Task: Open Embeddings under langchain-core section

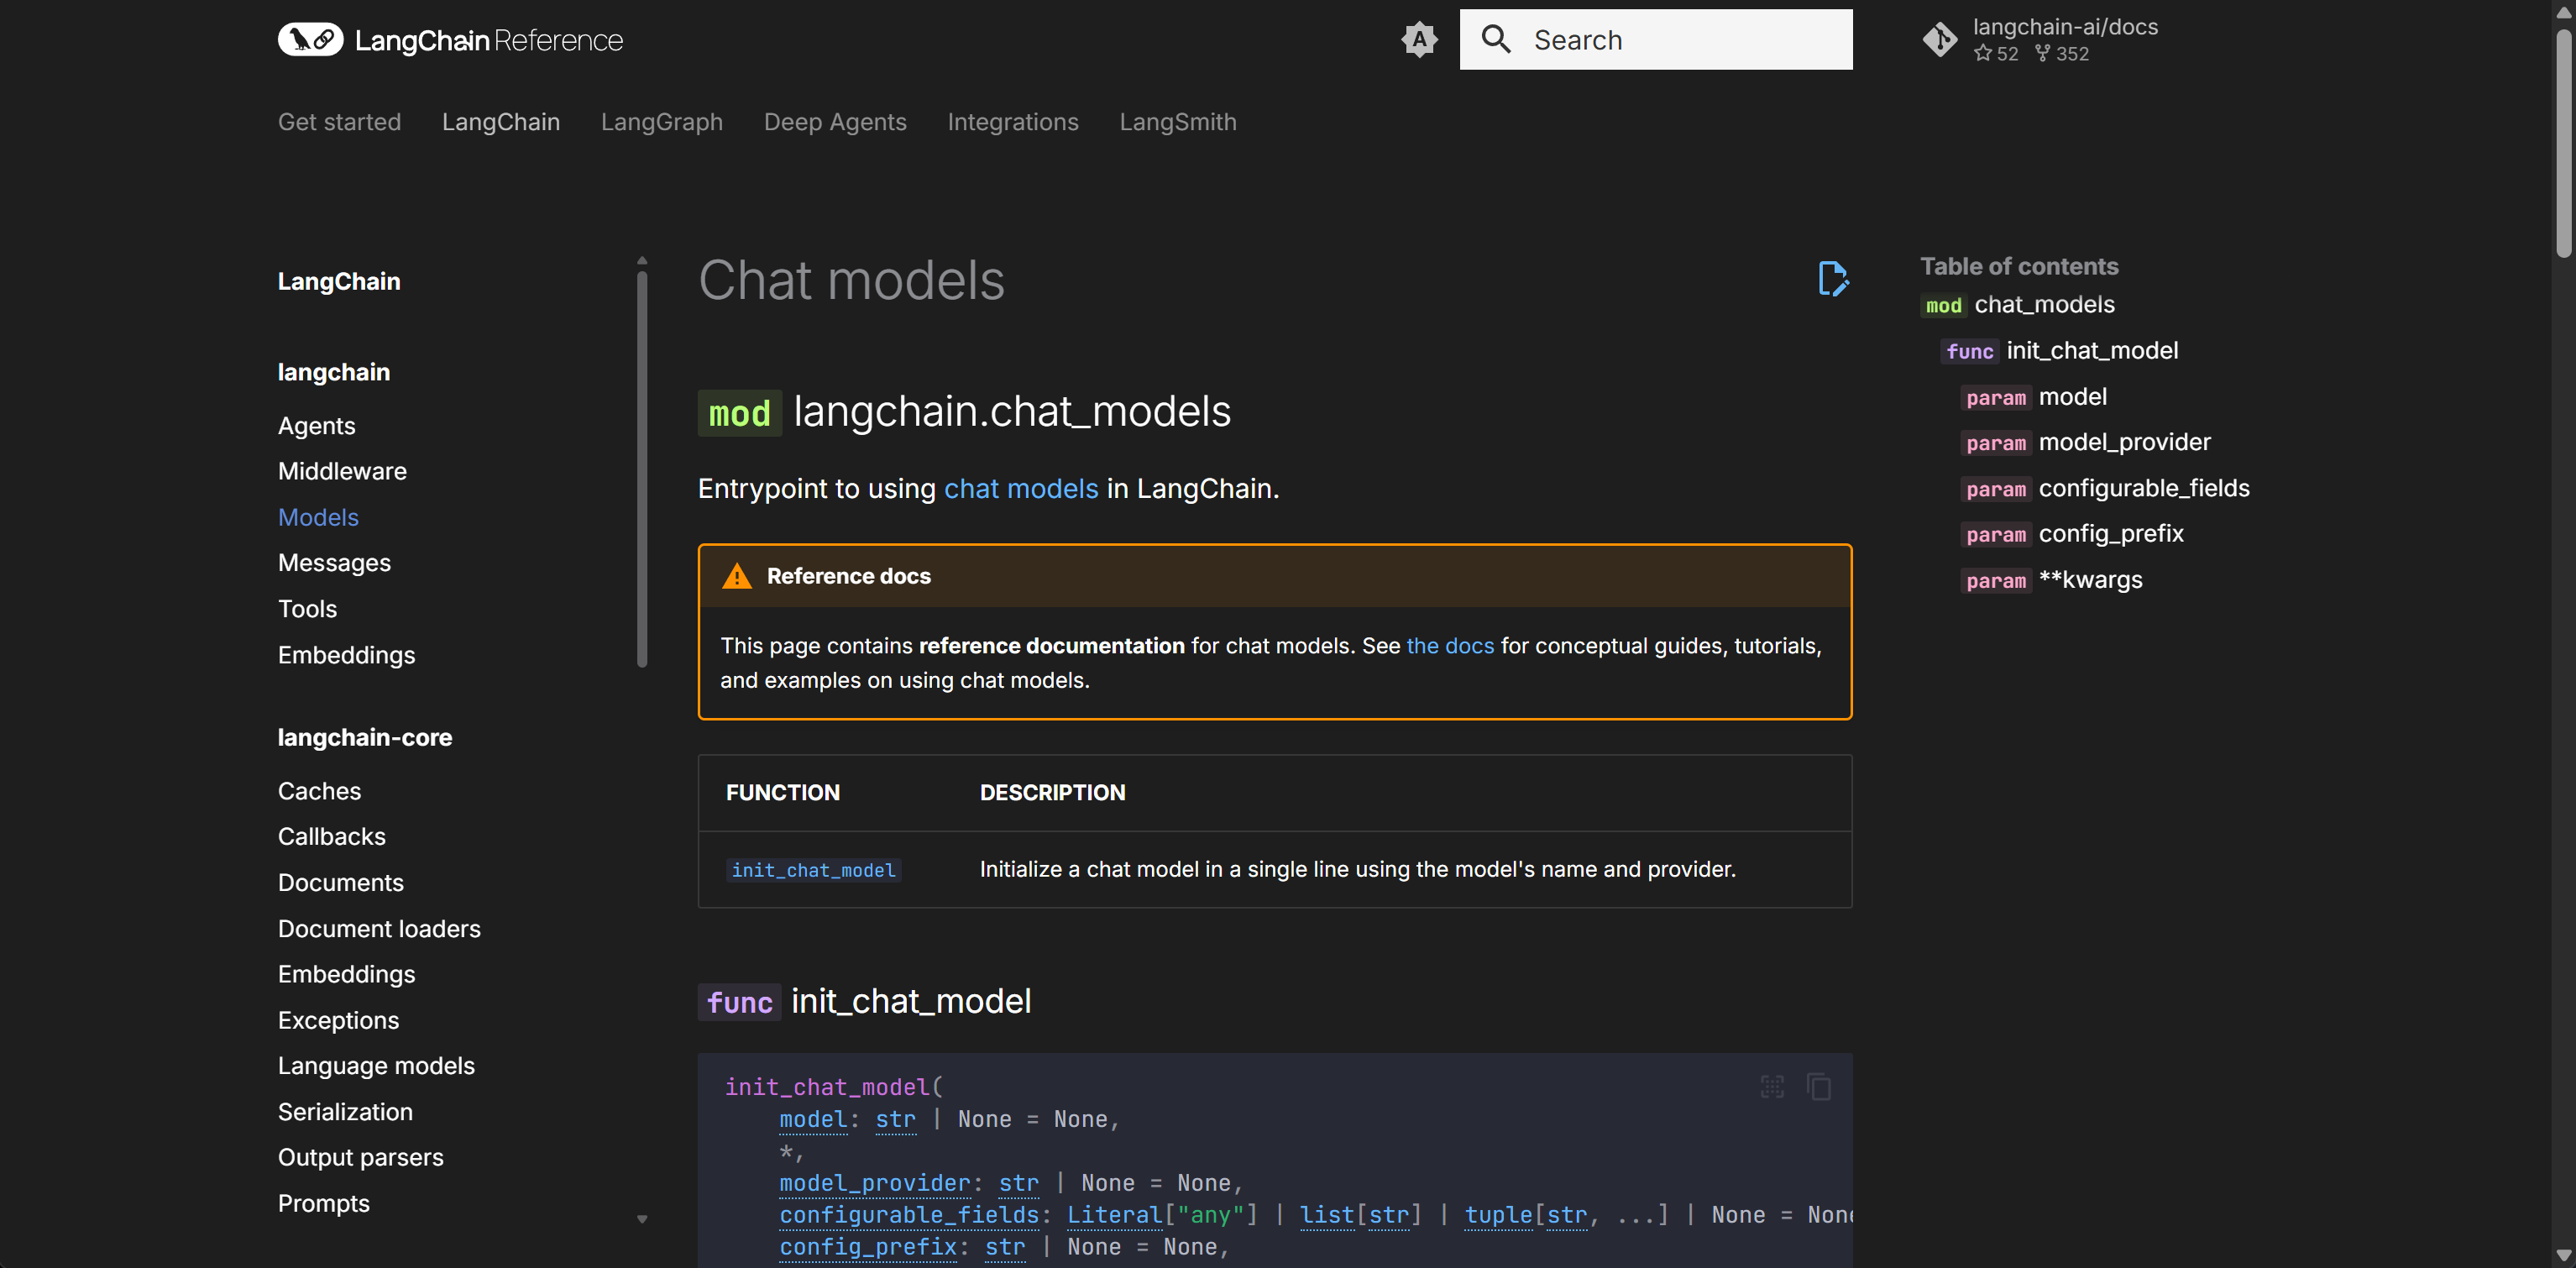Action: tap(346, 974)
